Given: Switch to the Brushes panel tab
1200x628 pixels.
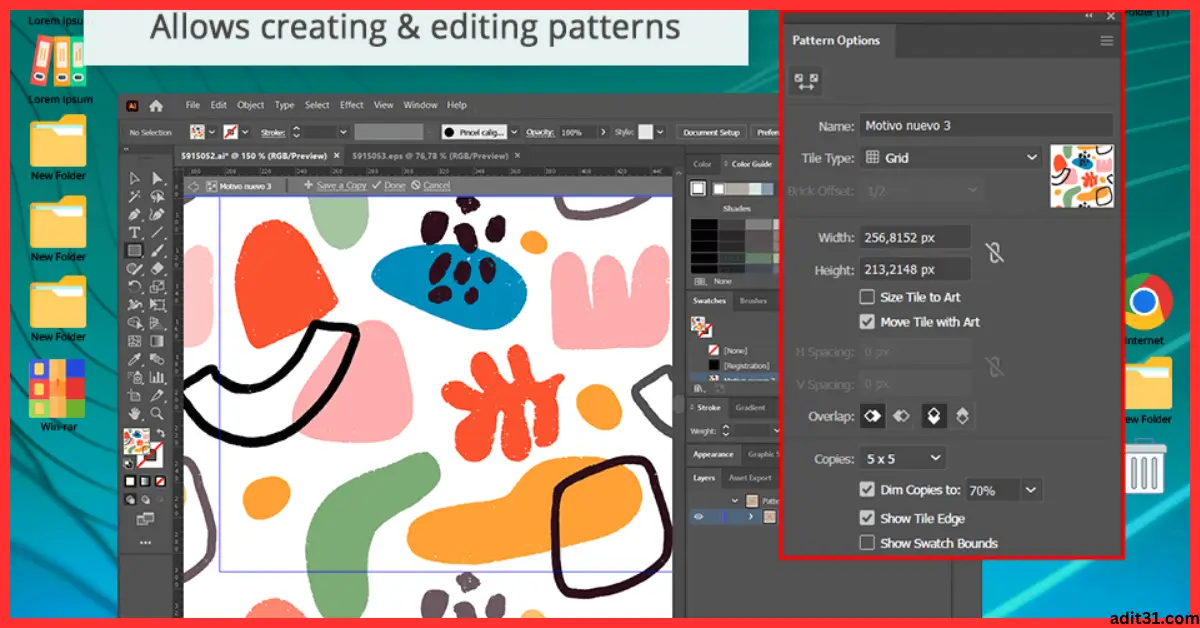Looking at the screenshot, I should 753,301.
